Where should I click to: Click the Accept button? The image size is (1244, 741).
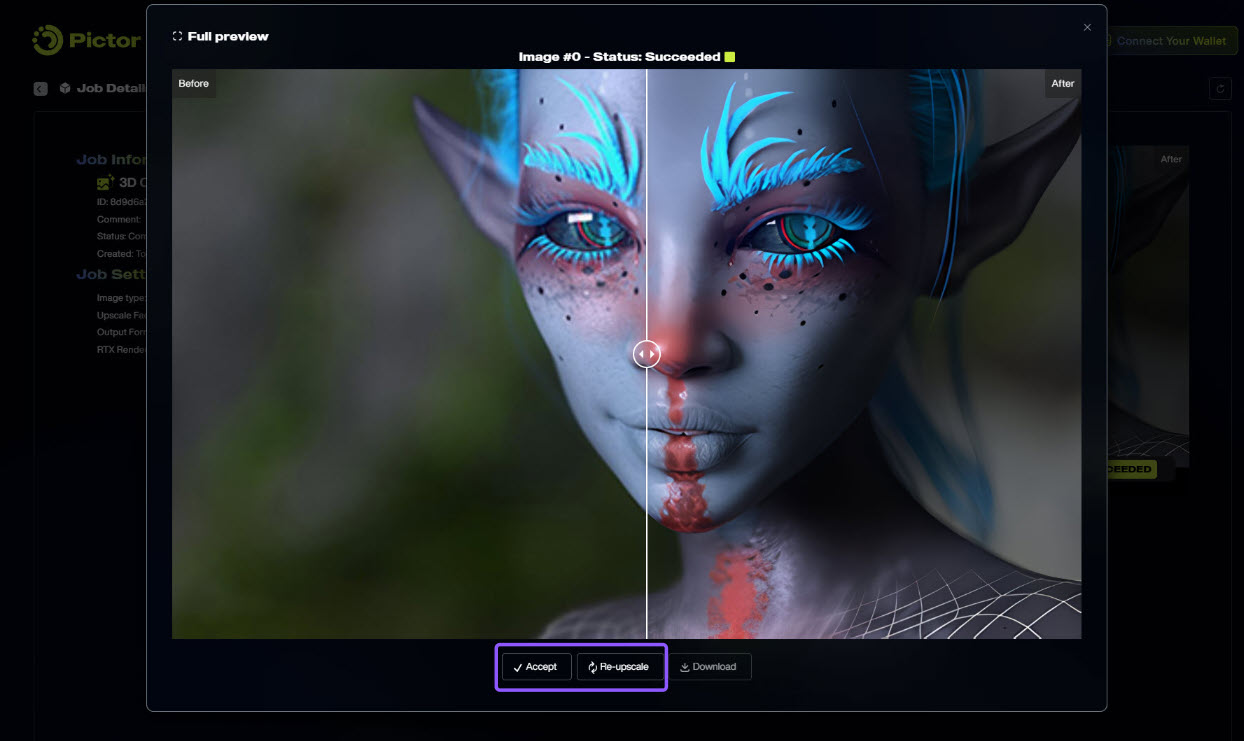(536, 667)
